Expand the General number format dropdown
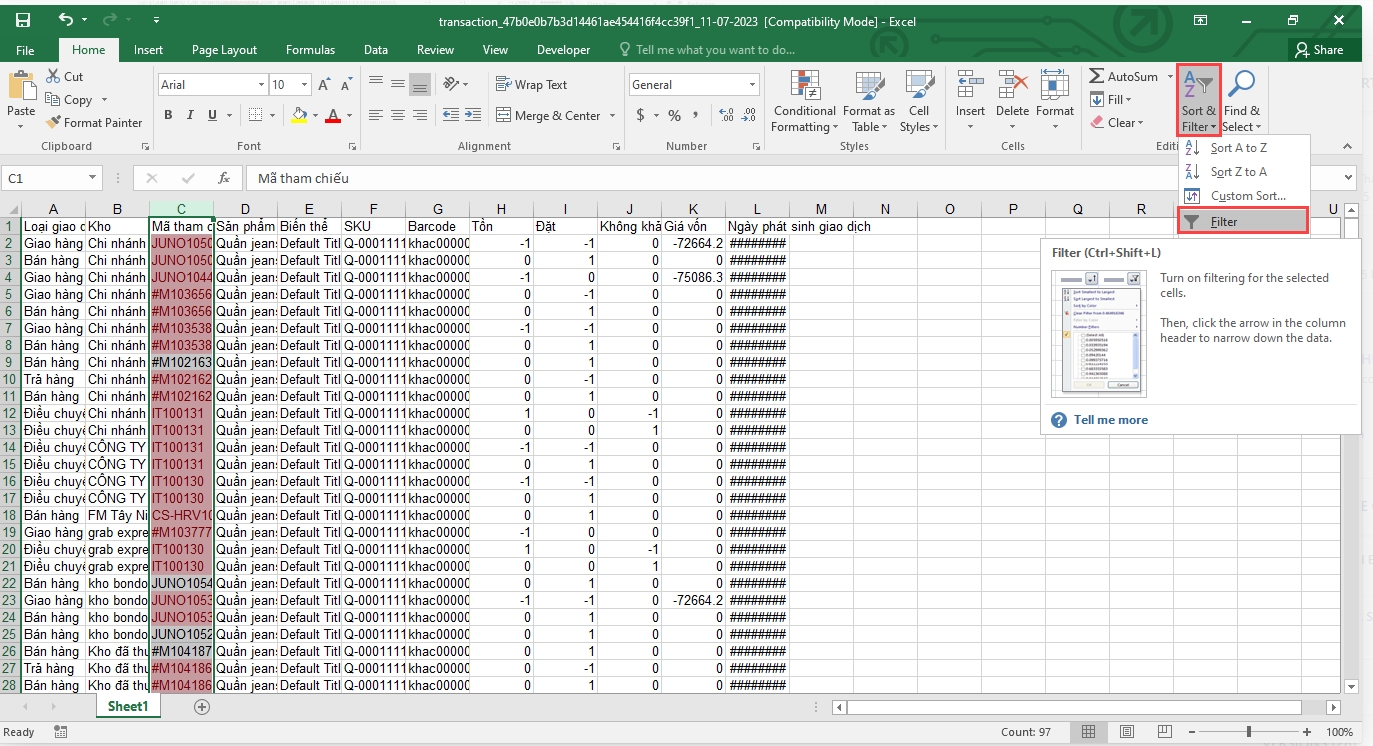 (752, 85)
